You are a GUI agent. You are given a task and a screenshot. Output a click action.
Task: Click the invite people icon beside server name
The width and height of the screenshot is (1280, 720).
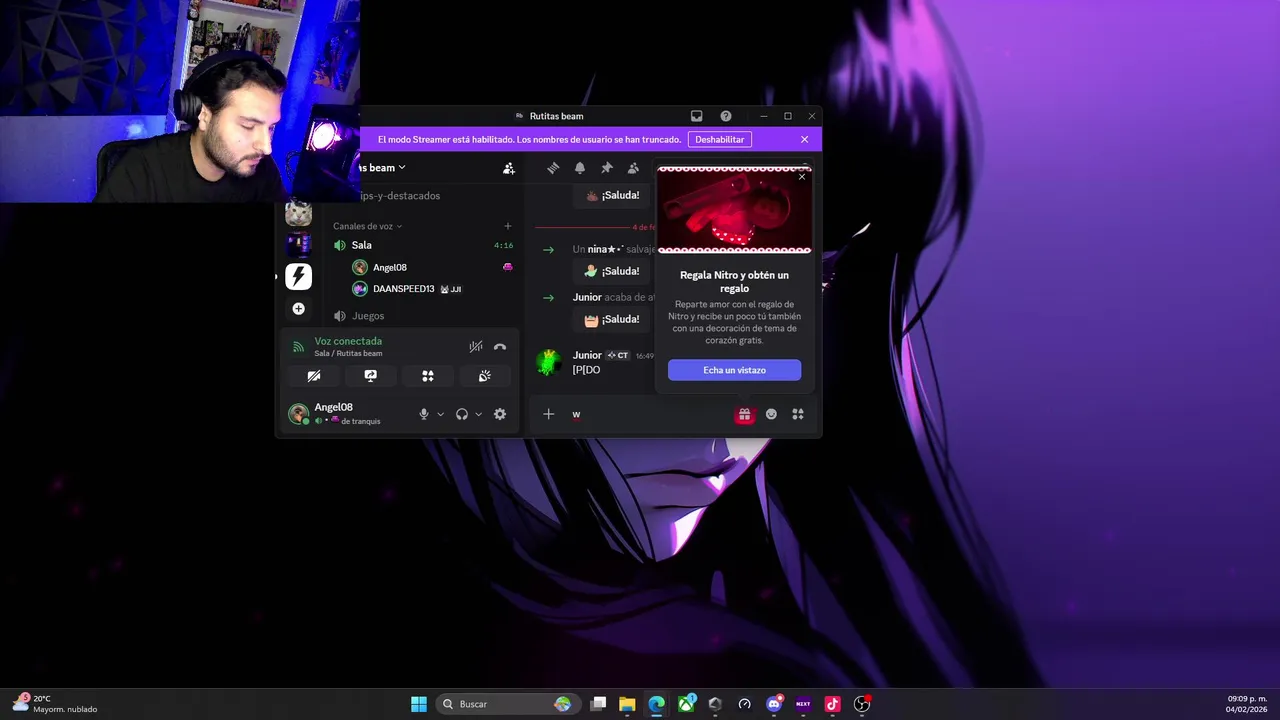(509, 168)
